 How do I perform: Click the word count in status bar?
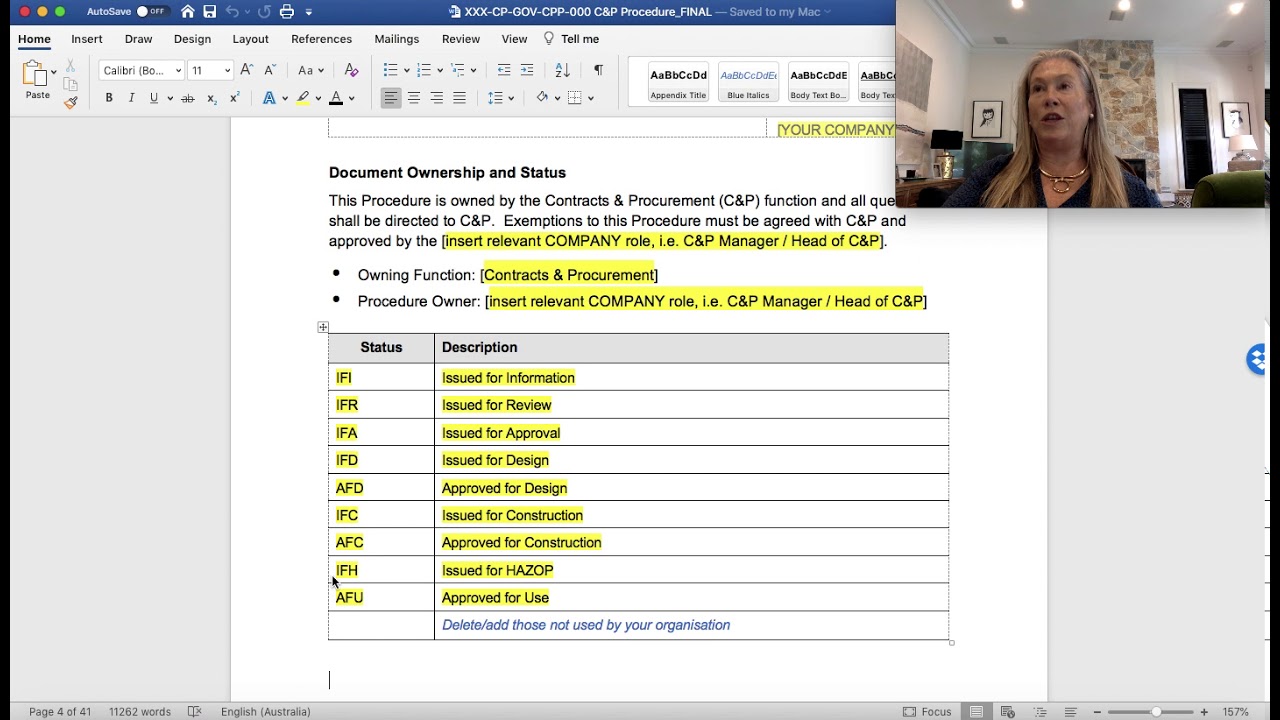tap(140, 712)
